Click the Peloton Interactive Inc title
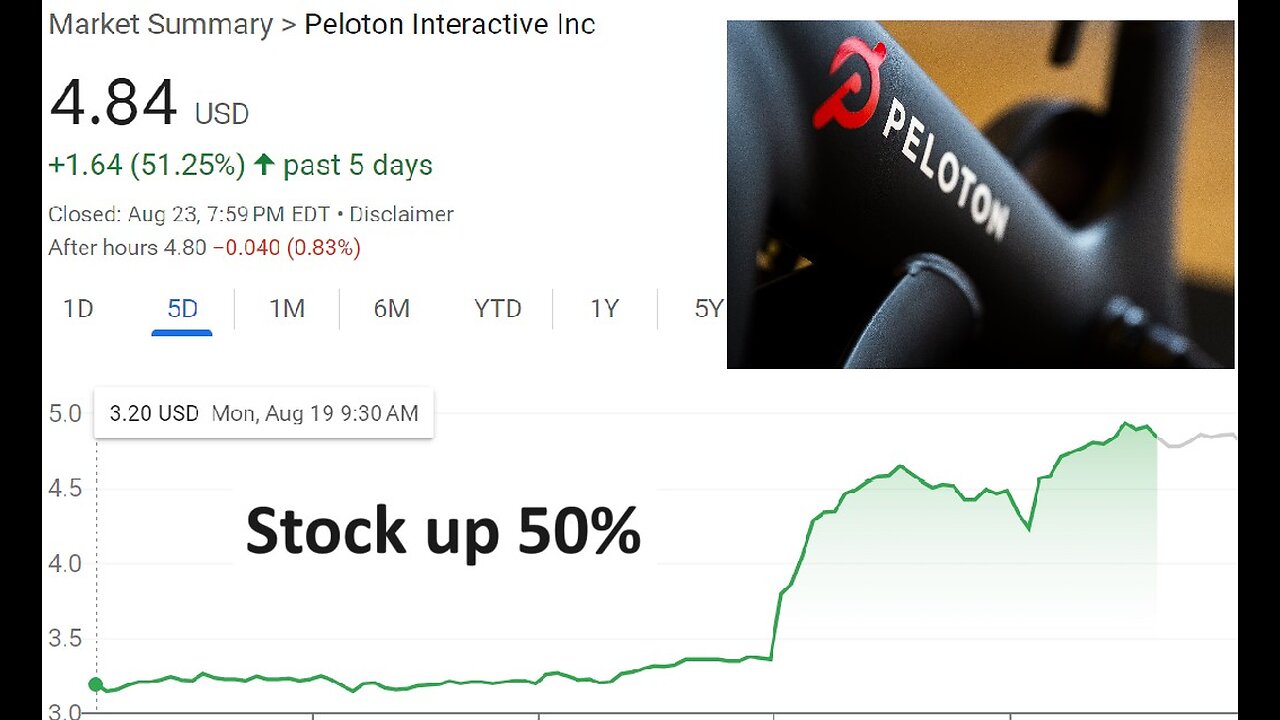 (449, 24)
